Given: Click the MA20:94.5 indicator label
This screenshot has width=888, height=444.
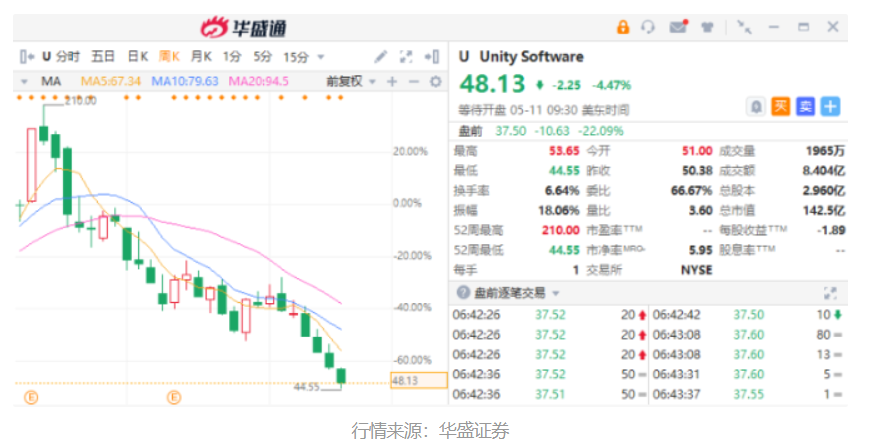Looking at the screenshot, I should pyautogui.click(x=258, y=82).
